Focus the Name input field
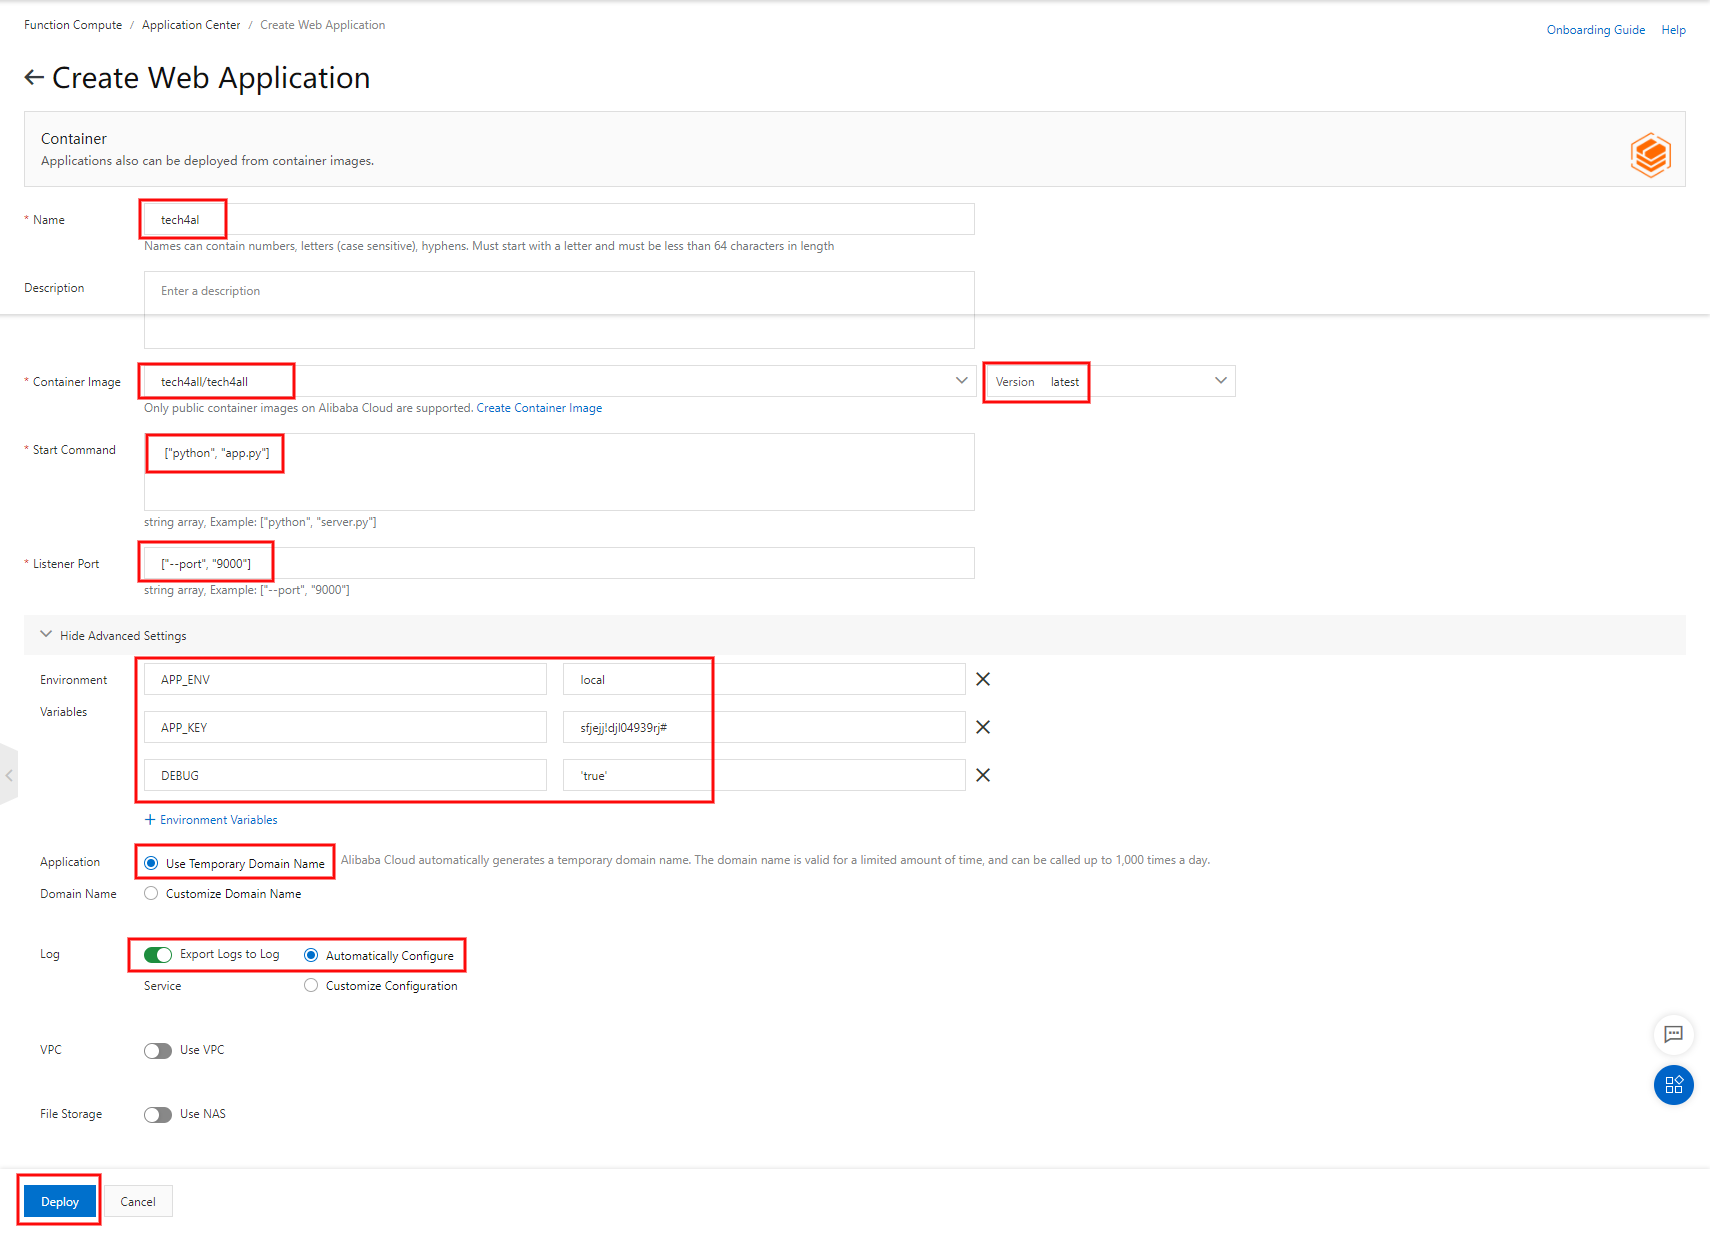 click(559, 219)
